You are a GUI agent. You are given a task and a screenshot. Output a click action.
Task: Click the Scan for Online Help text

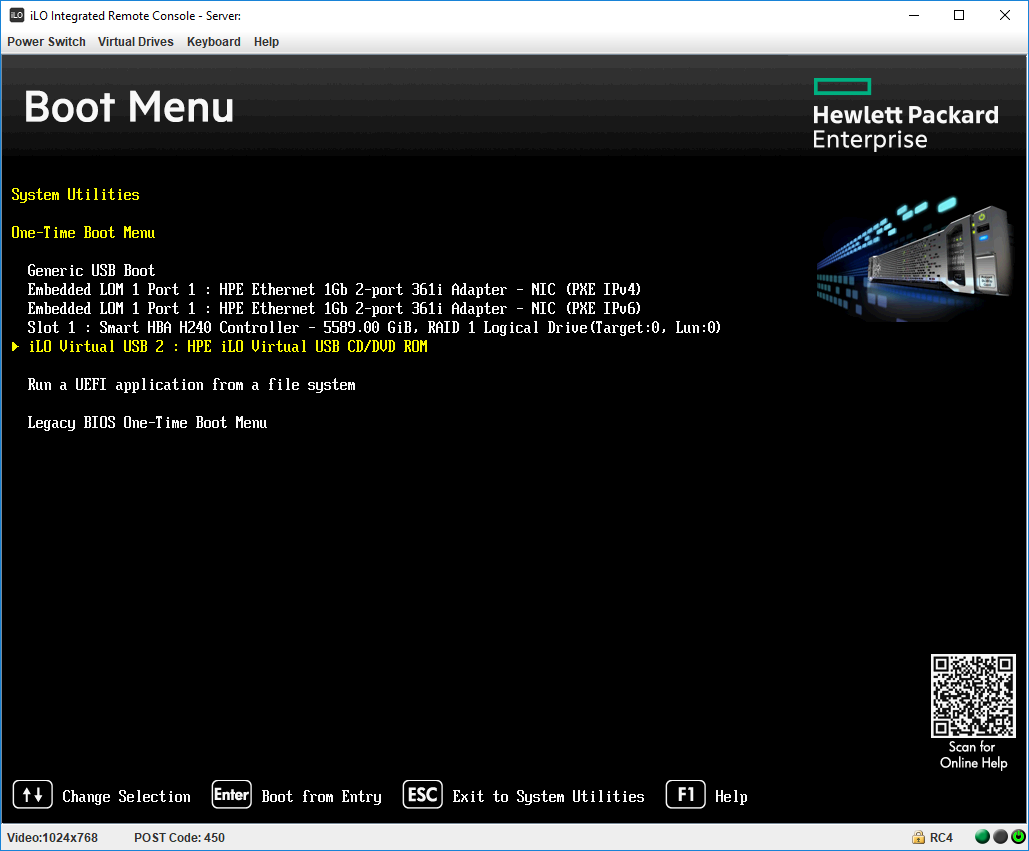pos(973,755)
